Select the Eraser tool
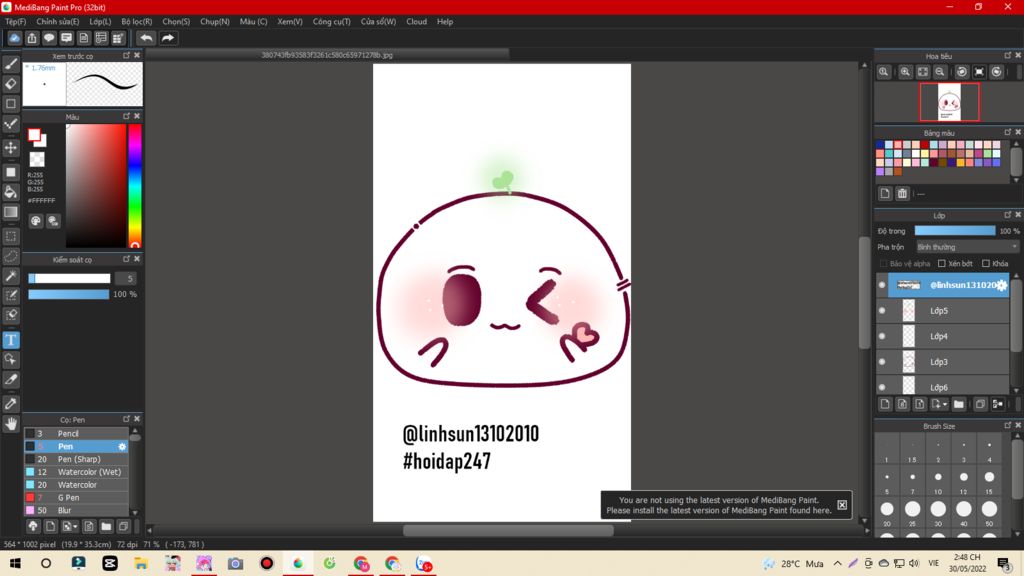This screenshot has width=1024, height=576. [x=11, y=84]
